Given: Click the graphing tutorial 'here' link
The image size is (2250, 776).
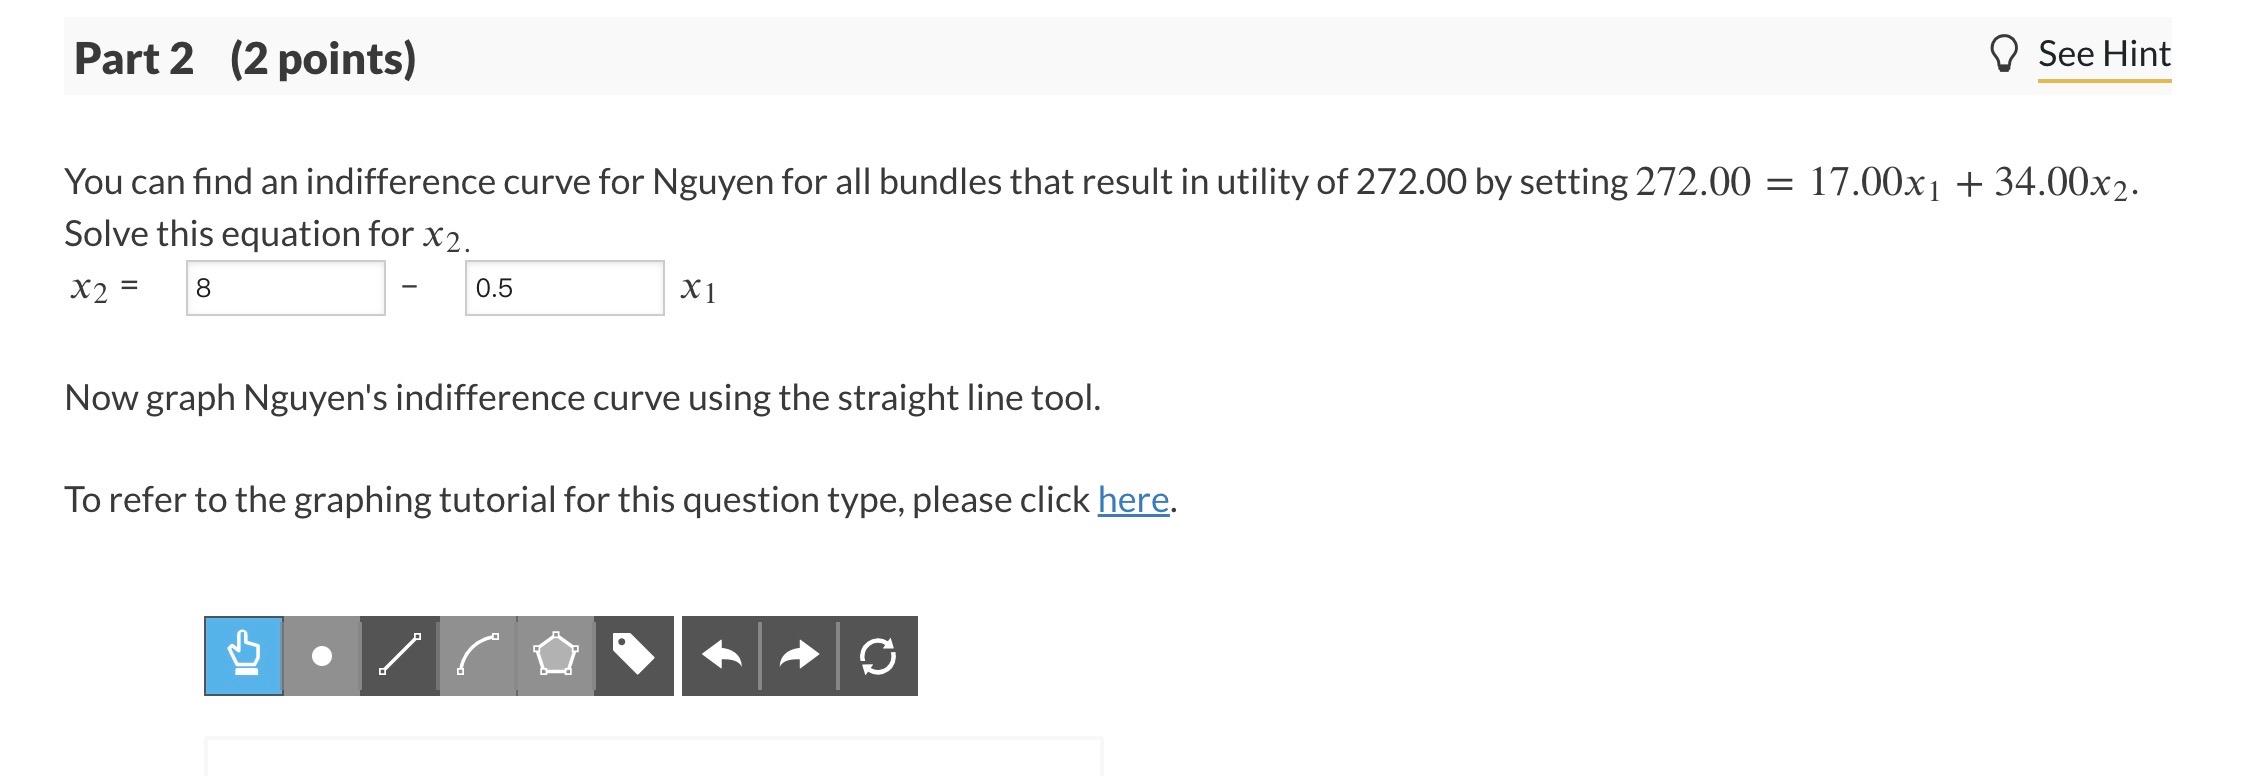Looking at the screenshot, I should 1133,500.
